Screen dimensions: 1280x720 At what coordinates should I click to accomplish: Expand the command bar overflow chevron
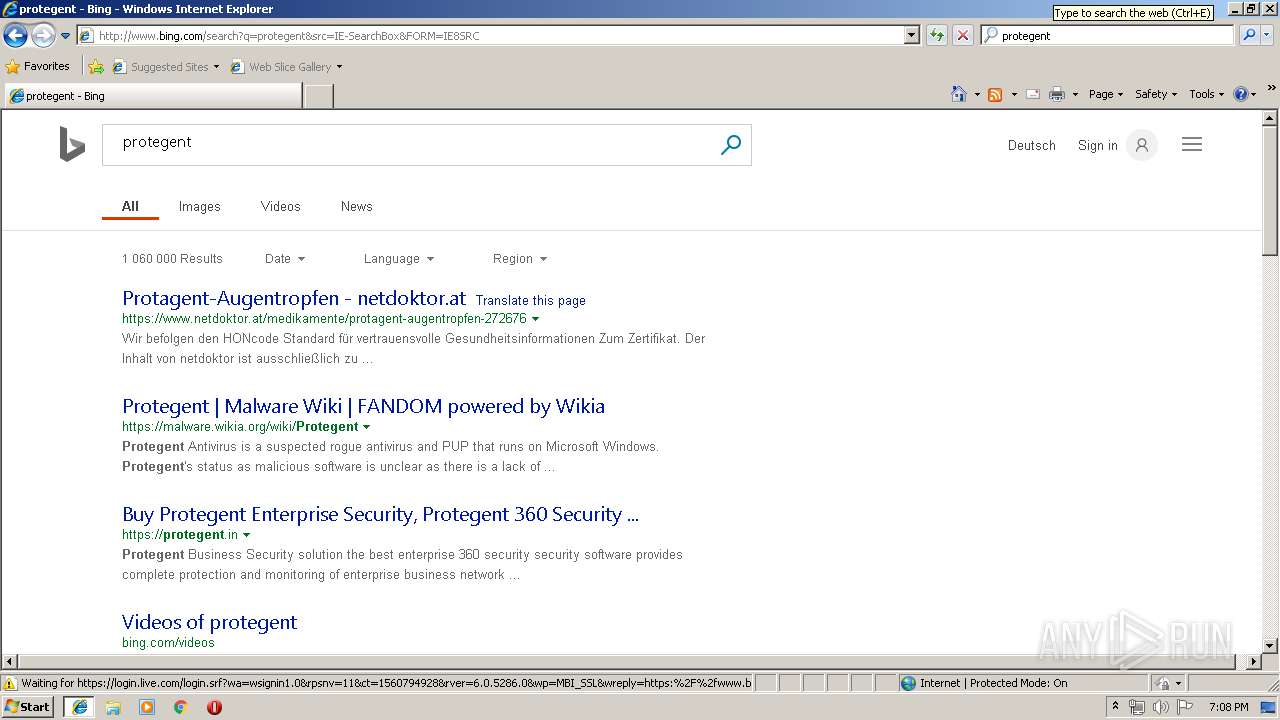pyautogui.click(x=1272, y=89)
